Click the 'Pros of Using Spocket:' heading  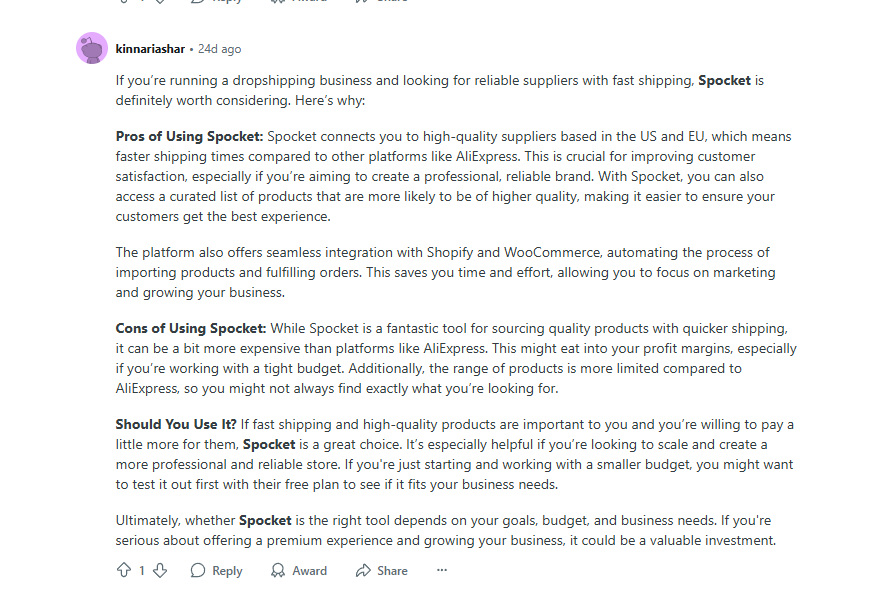click(x=189, y=137)
